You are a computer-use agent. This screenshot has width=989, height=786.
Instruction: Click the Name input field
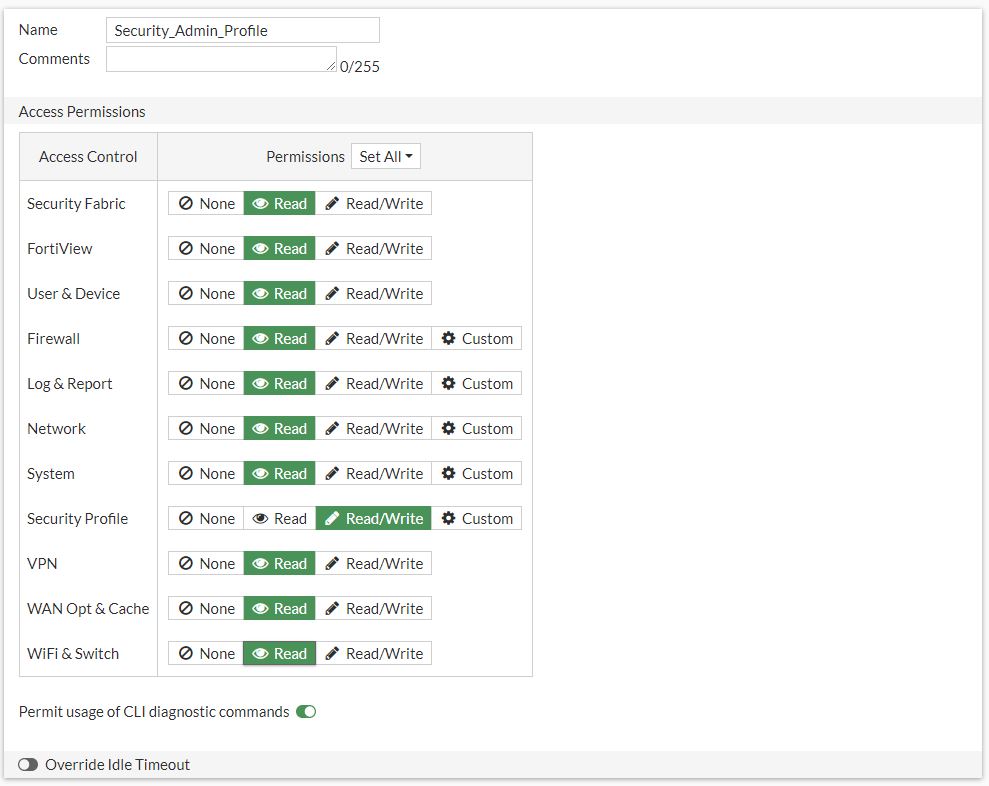tap(242, 30)
